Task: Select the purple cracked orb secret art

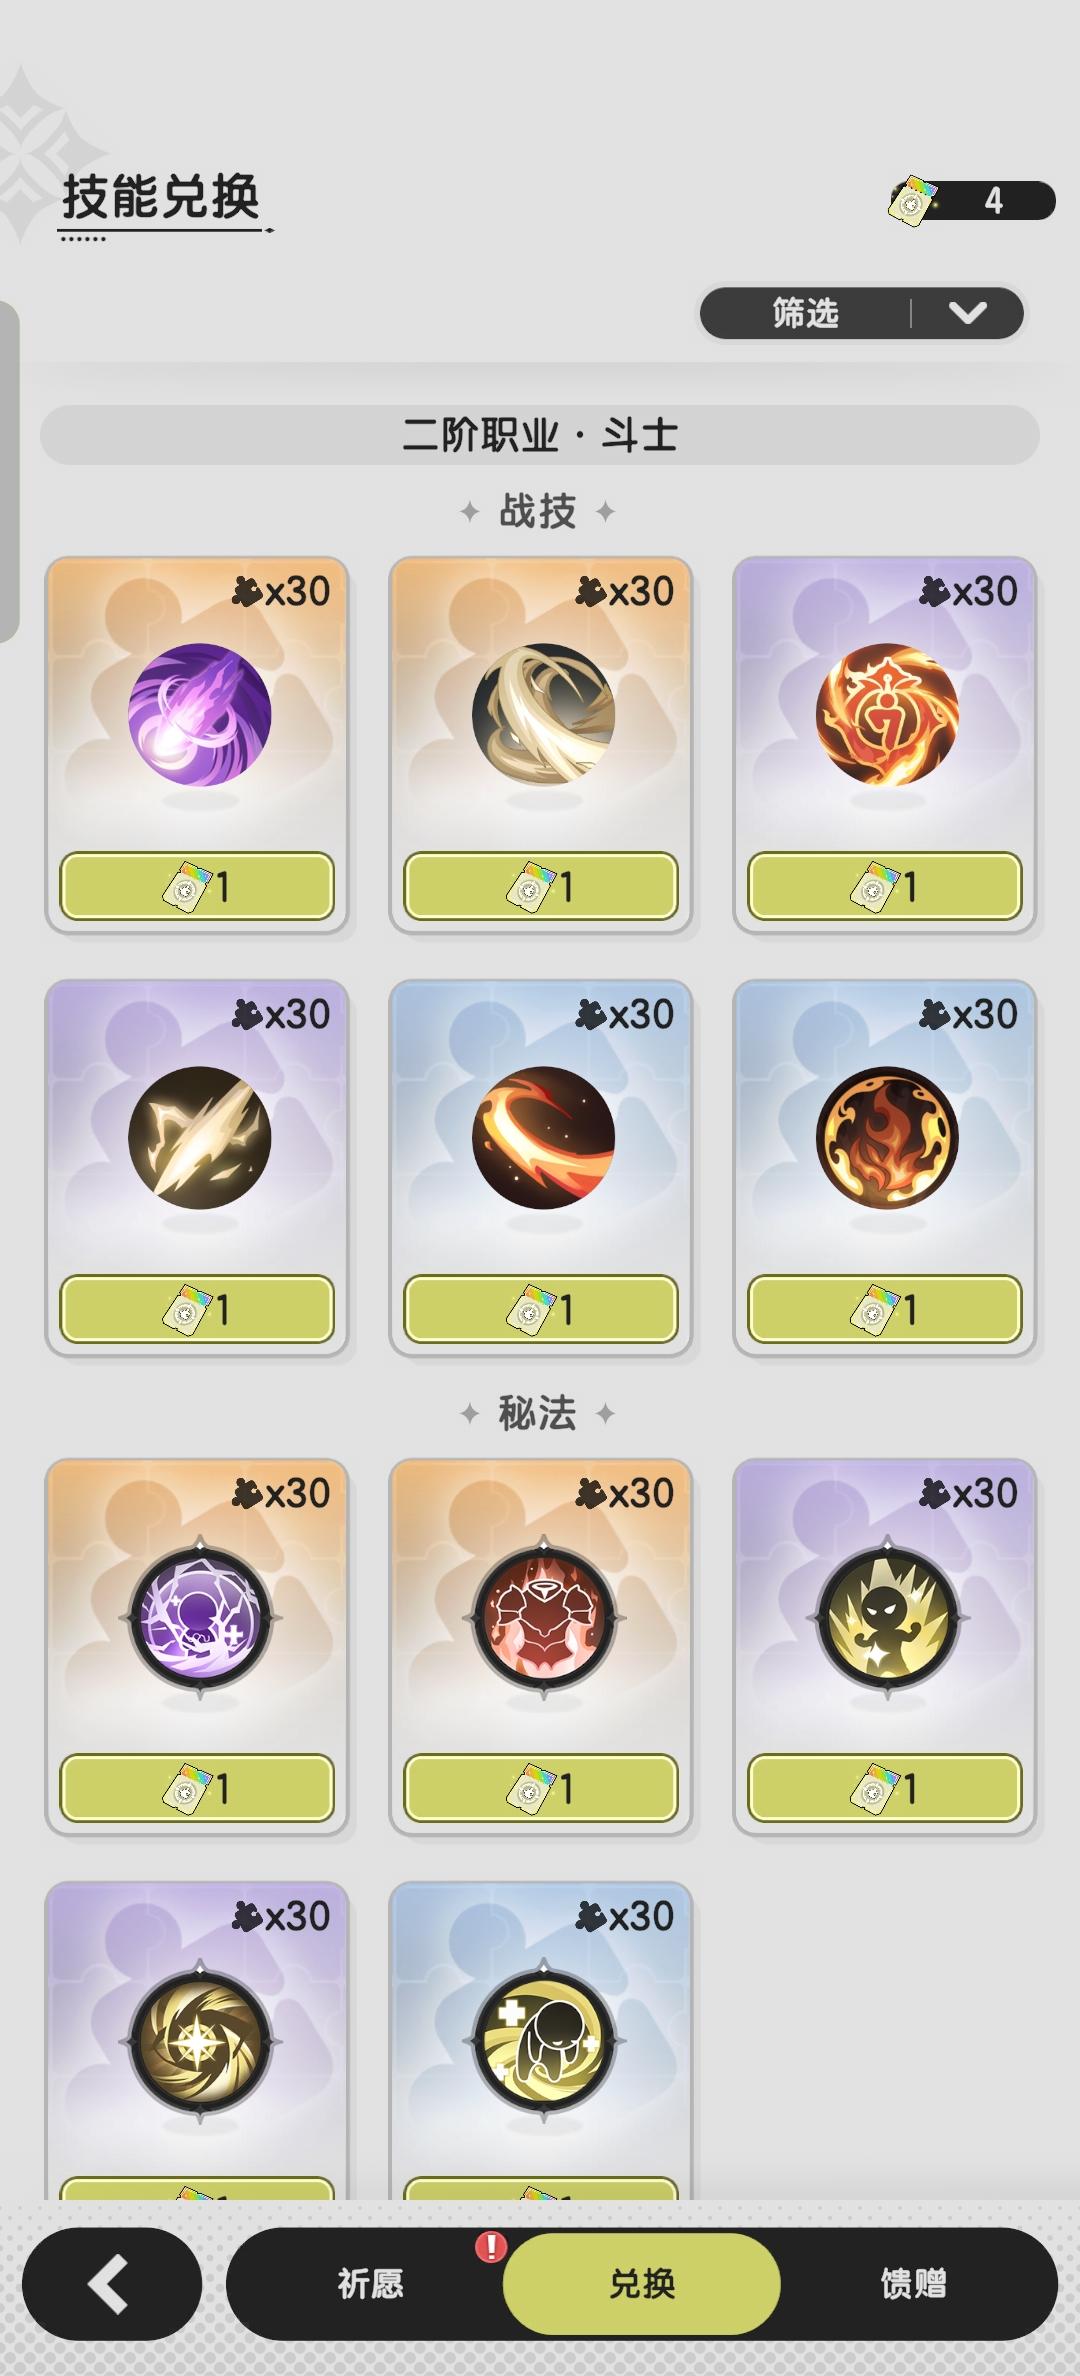Action: pyautogui.click(x=199, y=1616)
